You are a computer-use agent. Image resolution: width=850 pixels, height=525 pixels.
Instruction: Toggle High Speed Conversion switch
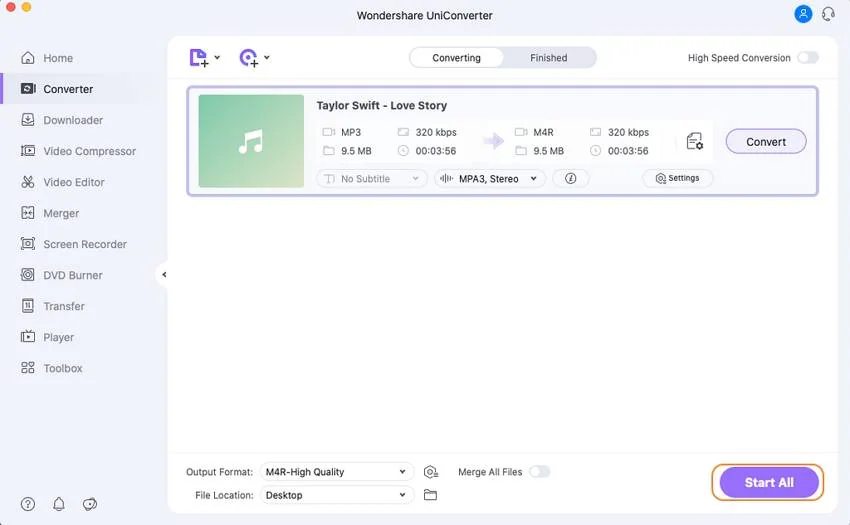pos(808,57)
